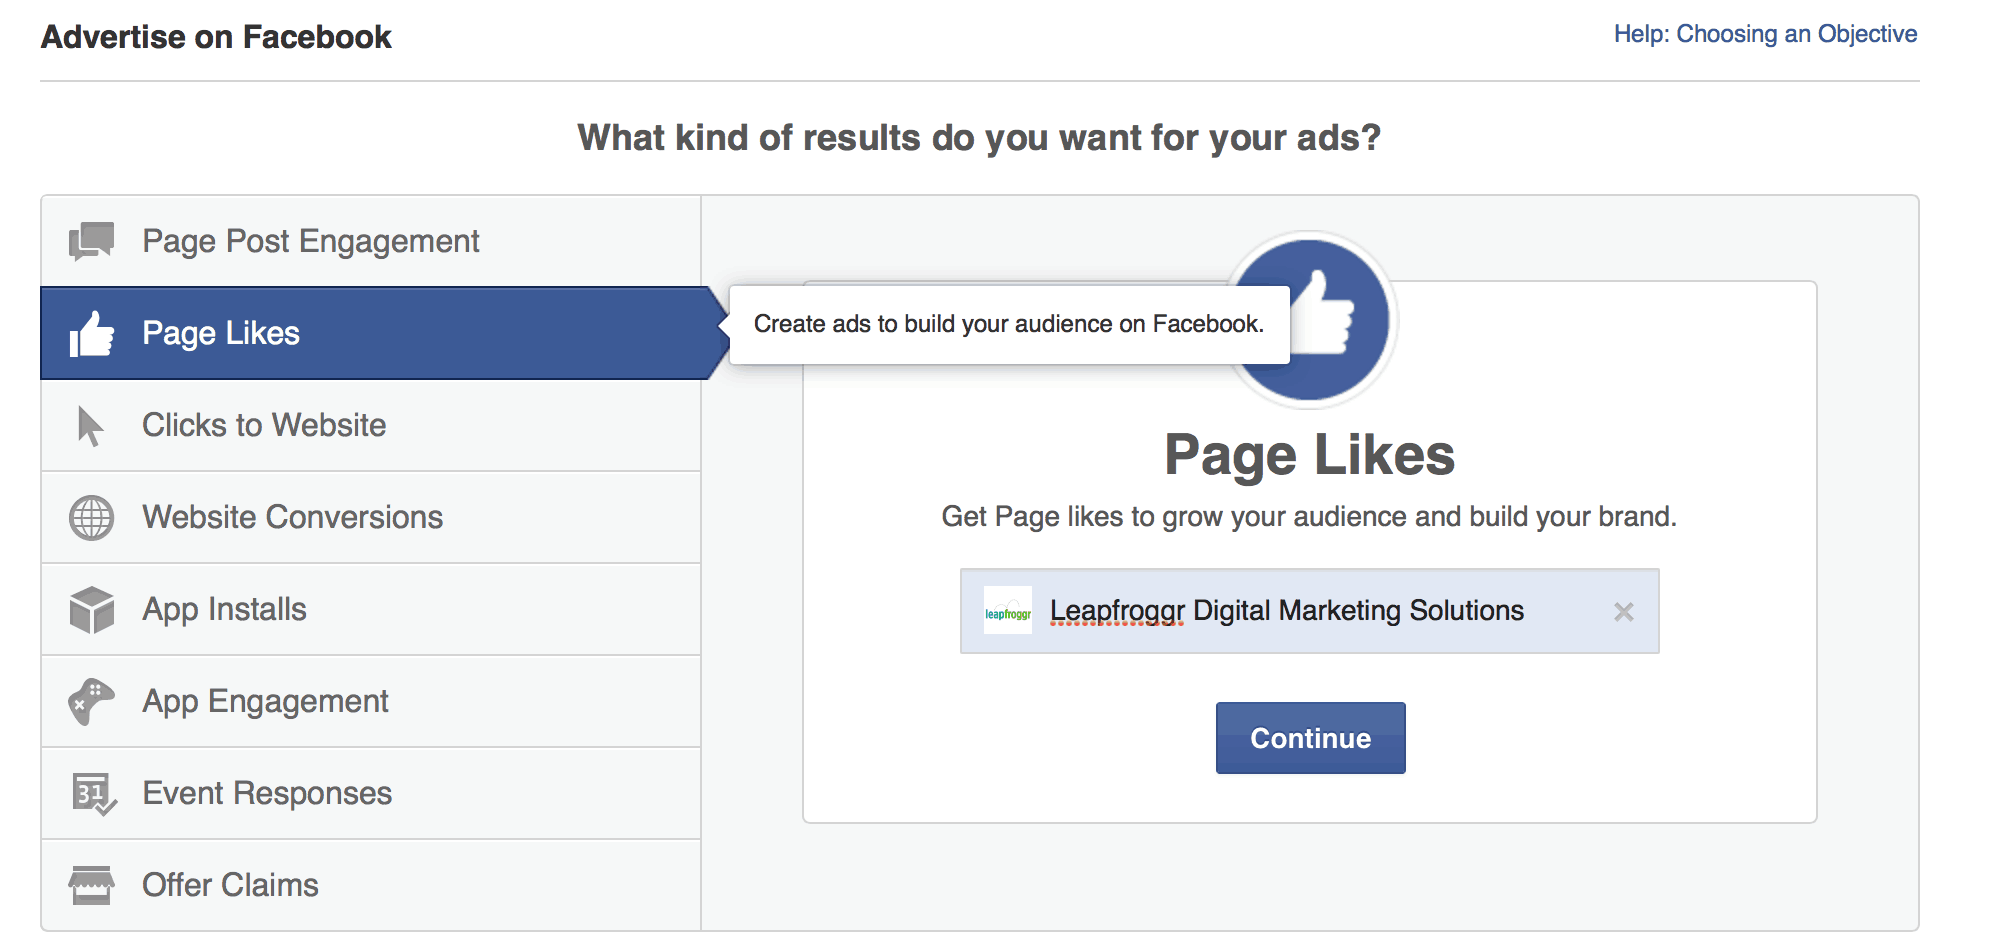
Task: Click the game controller App Engagement icon
Action: point(91,702)
